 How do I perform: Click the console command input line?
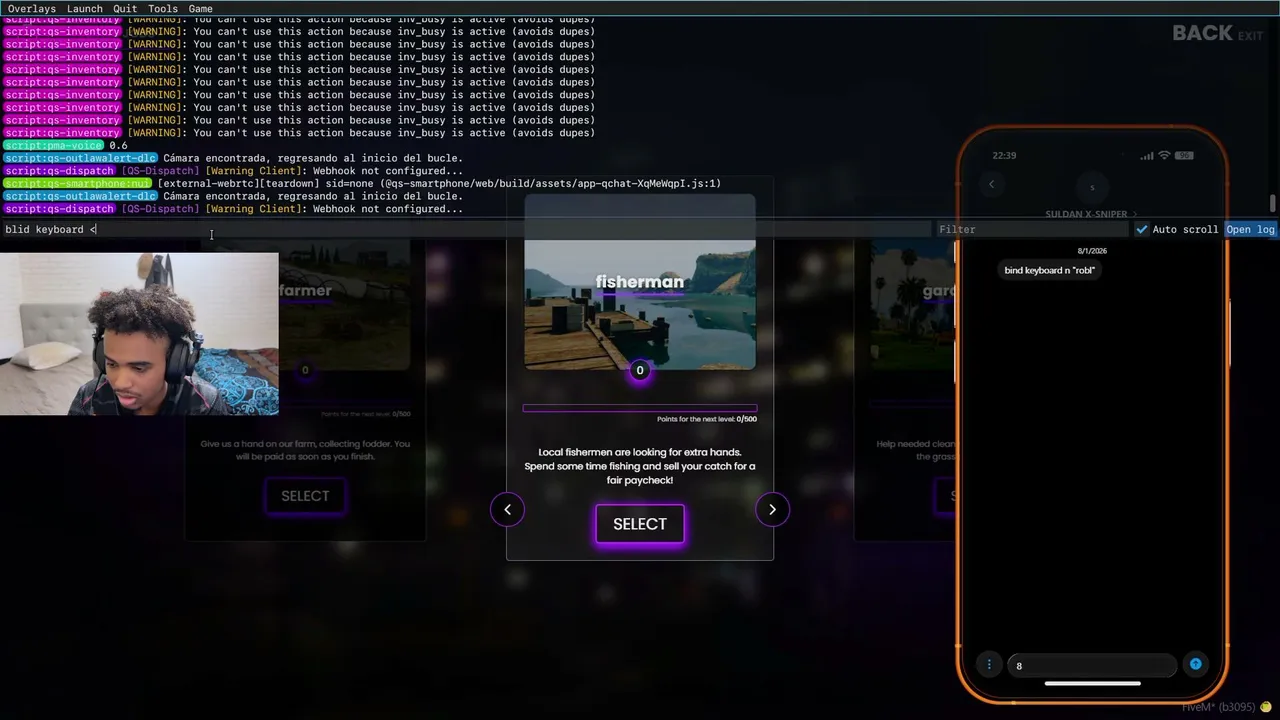pos(466,229)
